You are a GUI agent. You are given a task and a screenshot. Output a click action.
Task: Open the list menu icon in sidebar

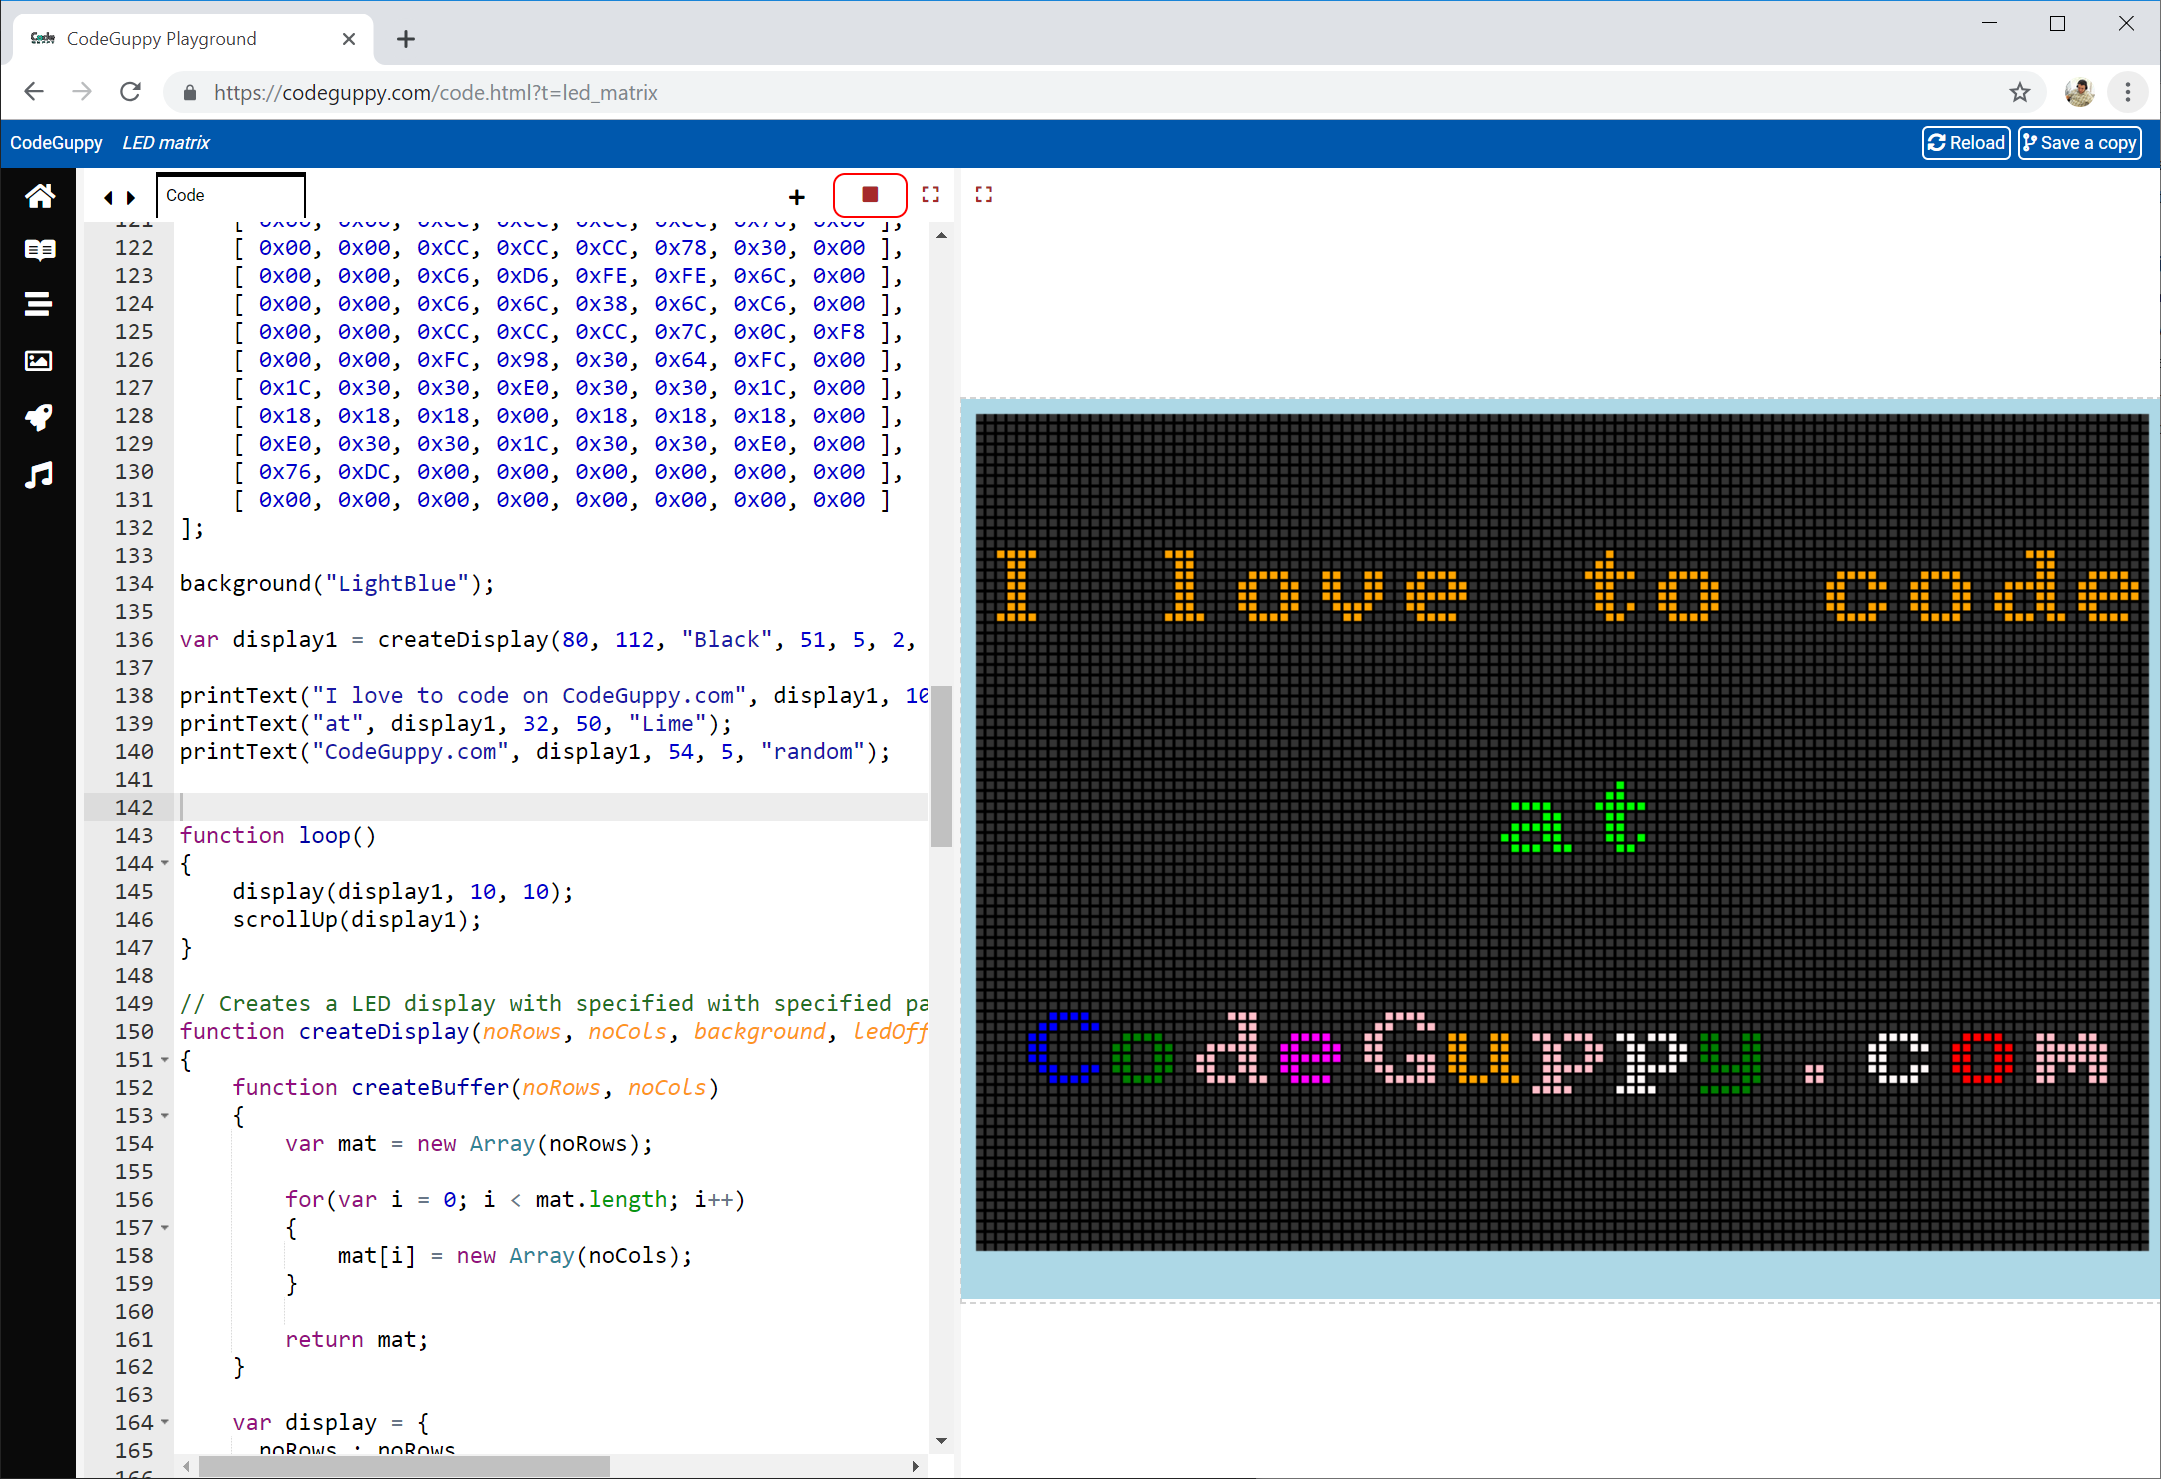(39, 304)
